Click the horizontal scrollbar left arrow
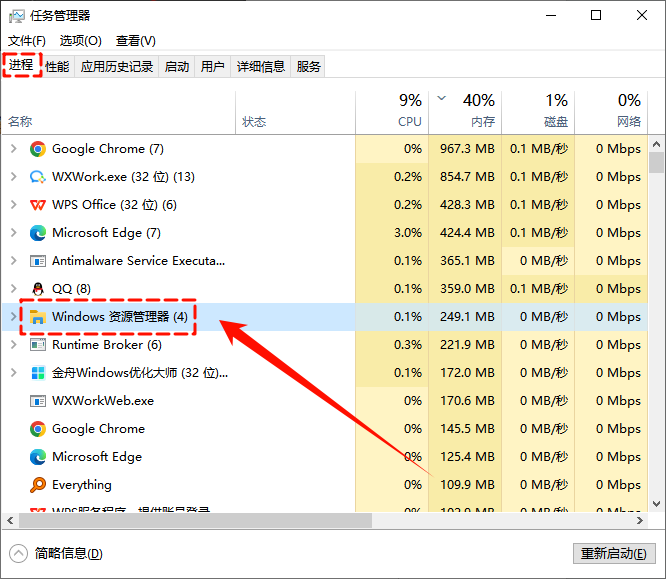Image resolution: width=666 pixels, height=579 pixels. pyautogui.click(x=10, y=520)
